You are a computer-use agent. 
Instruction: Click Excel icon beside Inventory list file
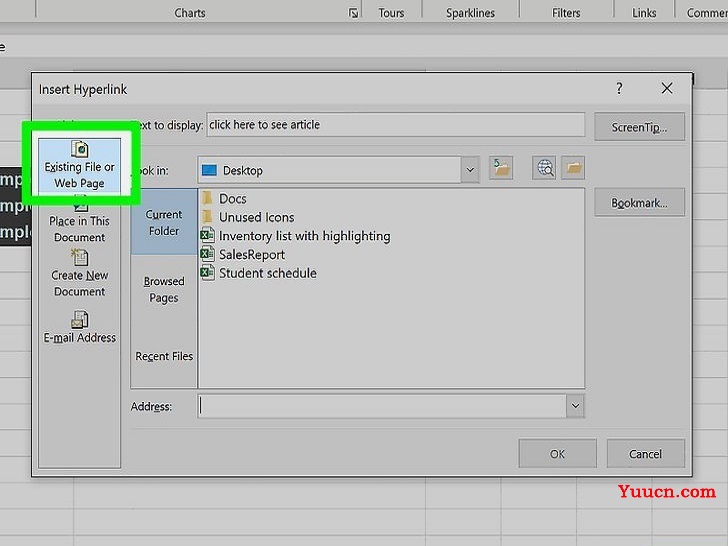coord(207,235)
